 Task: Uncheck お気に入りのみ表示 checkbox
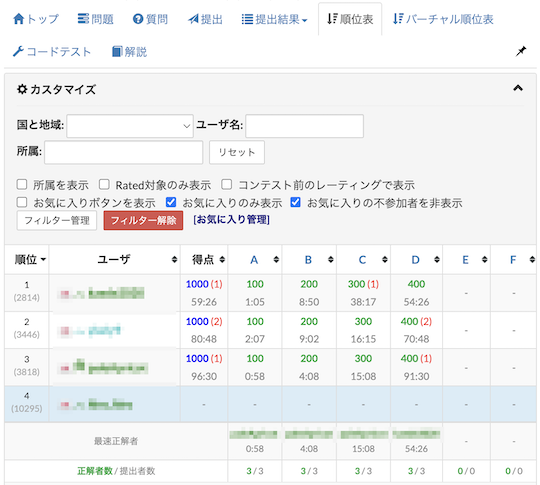(171, 202)
